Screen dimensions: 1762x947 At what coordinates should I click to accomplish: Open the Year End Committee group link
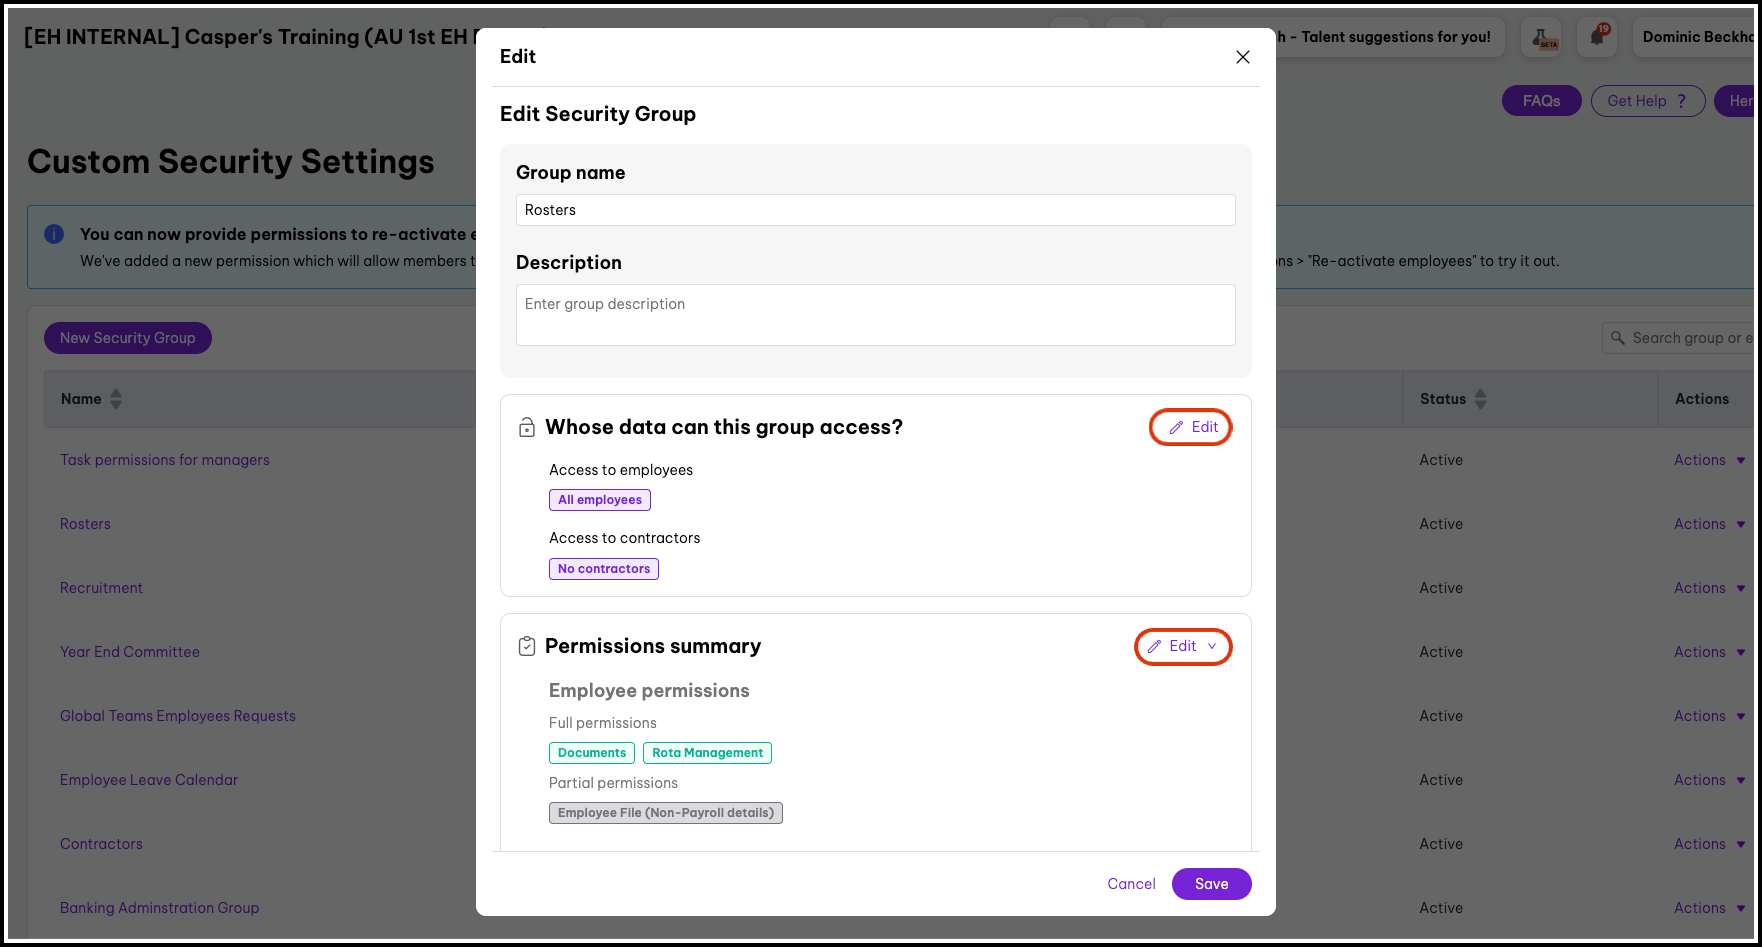click(x=130, y=652)
